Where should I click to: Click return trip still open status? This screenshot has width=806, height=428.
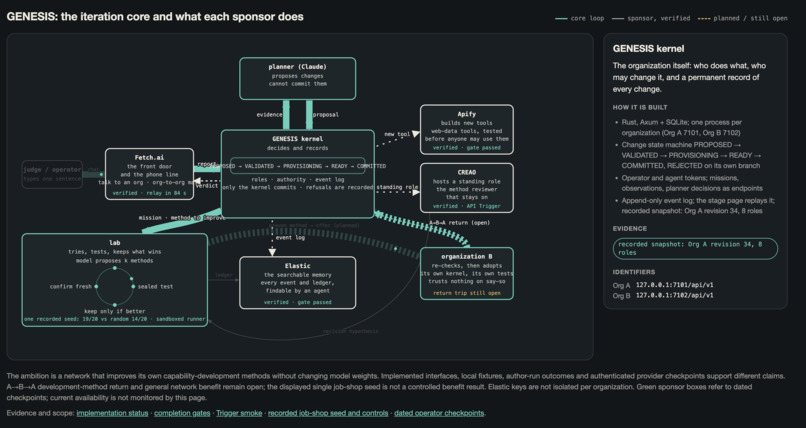pos(466,293)
